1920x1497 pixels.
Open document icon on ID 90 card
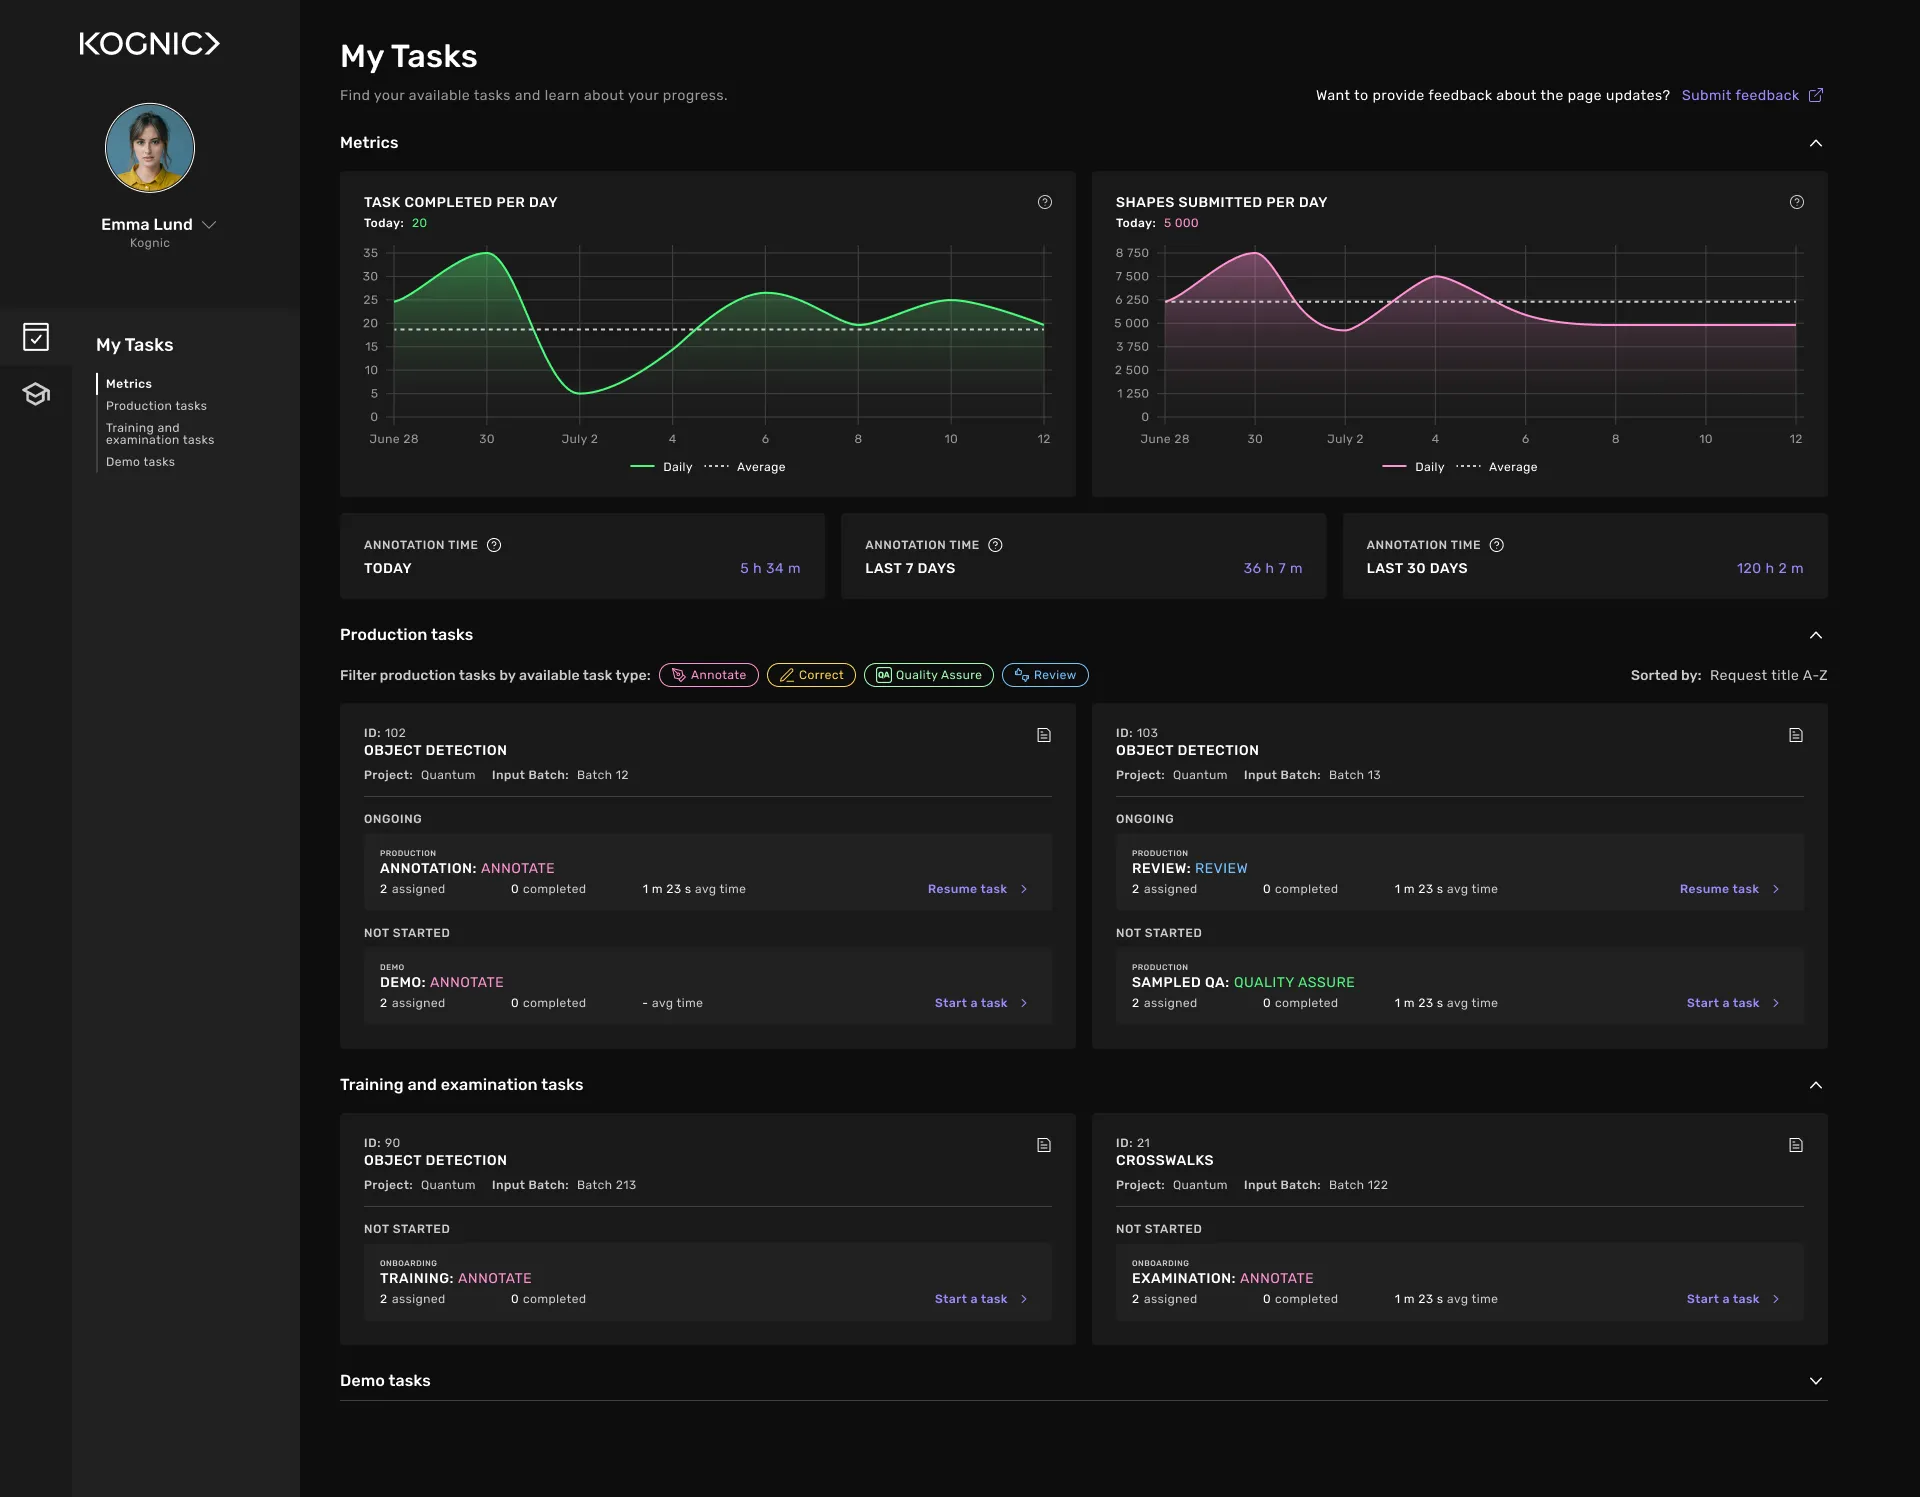[1044, 1145]
